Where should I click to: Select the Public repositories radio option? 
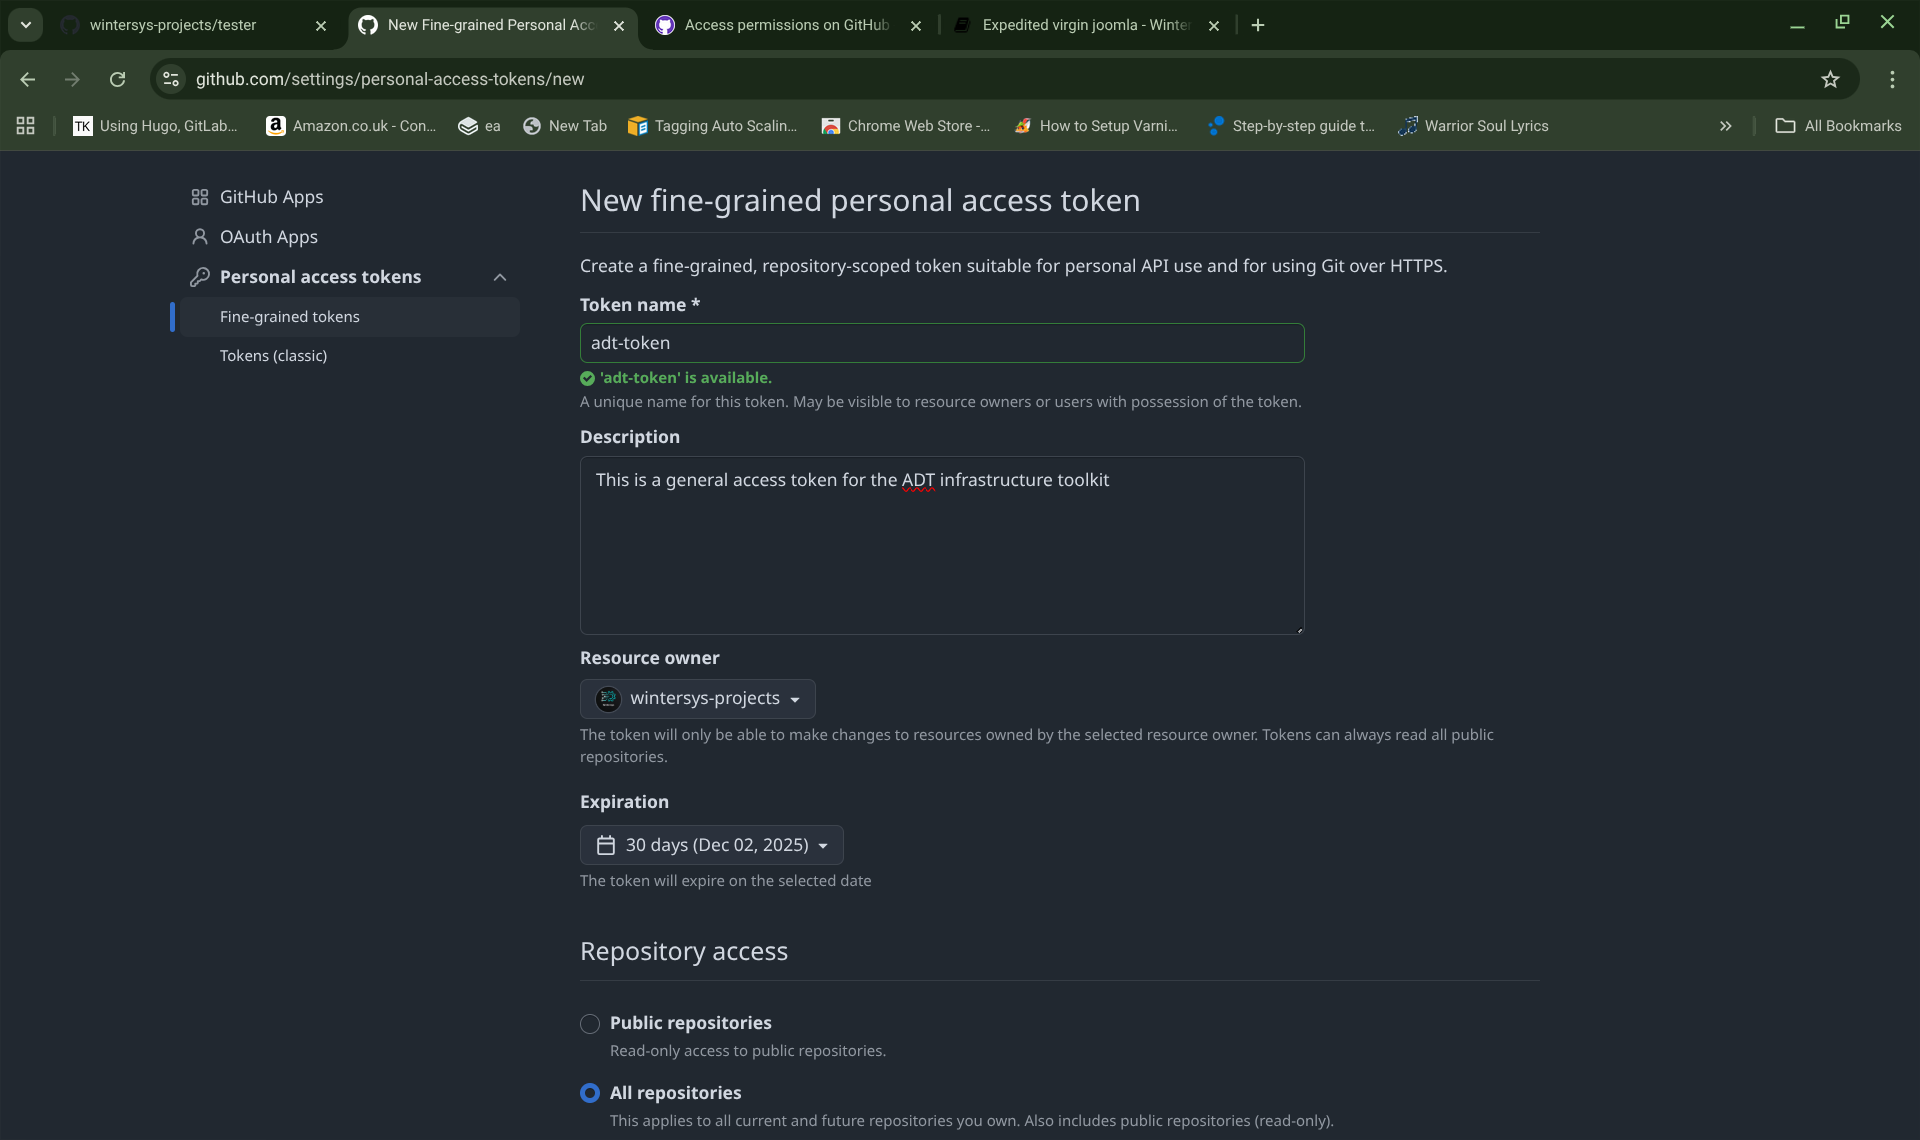(x=590, y=1023)
